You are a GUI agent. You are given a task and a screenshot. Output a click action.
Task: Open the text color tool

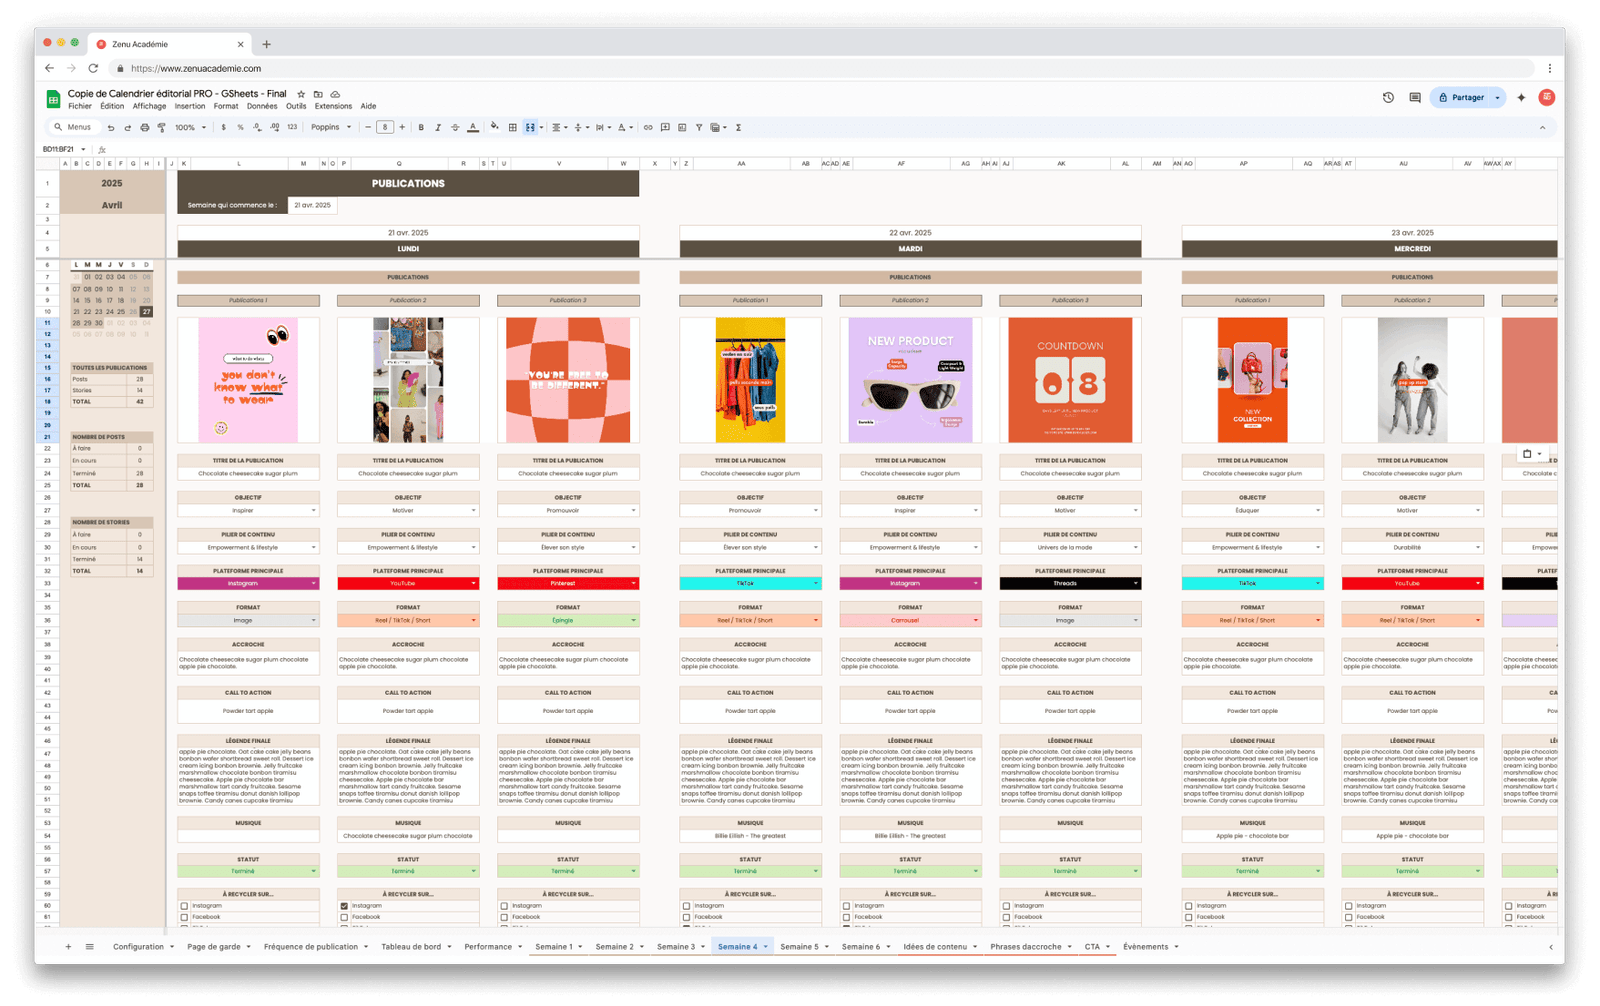coord(473,128)
